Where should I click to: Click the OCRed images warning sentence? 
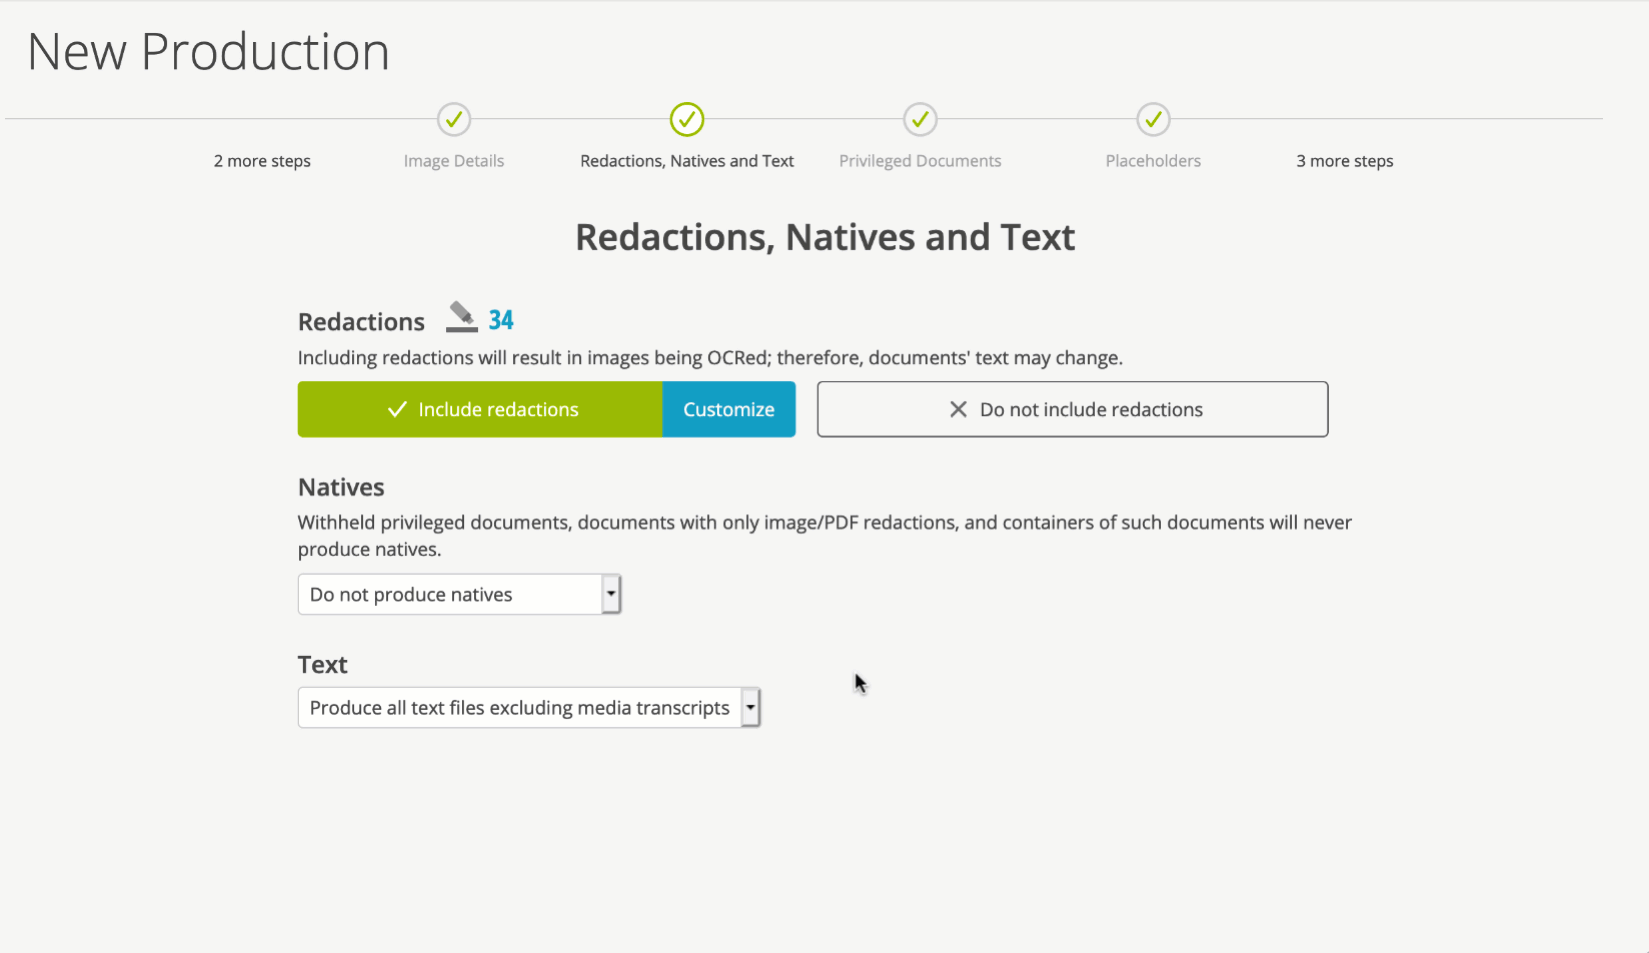(710, 358)
